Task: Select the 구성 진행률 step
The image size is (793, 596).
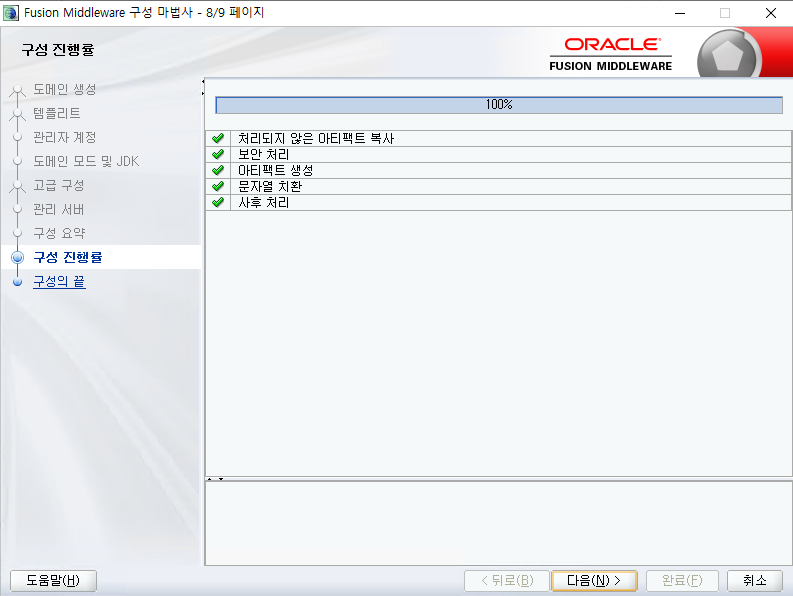Action: point(68,257)
